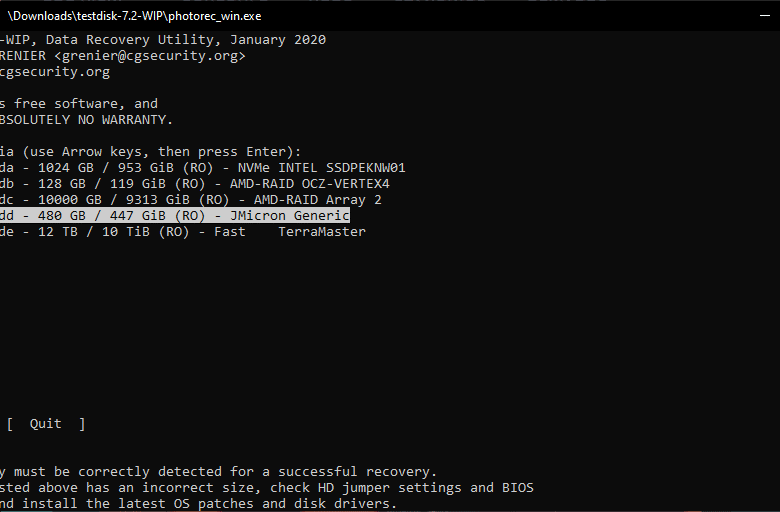
Task: Select the JMicron Generic 480 GB disk
Action: pos(175,215)
